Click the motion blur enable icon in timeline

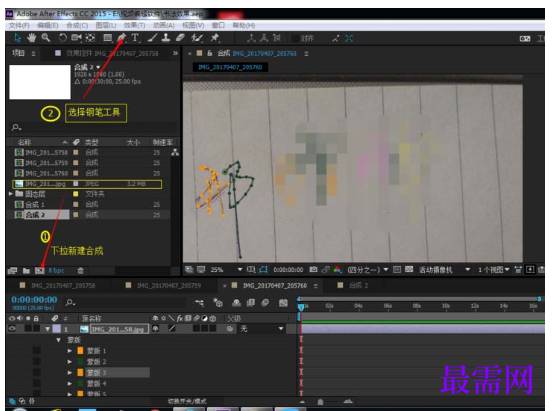tap(265, 303)
